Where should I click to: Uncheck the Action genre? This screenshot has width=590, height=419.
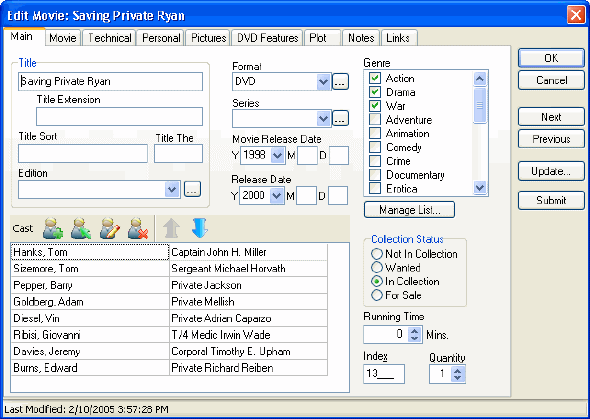coord(374,78)
